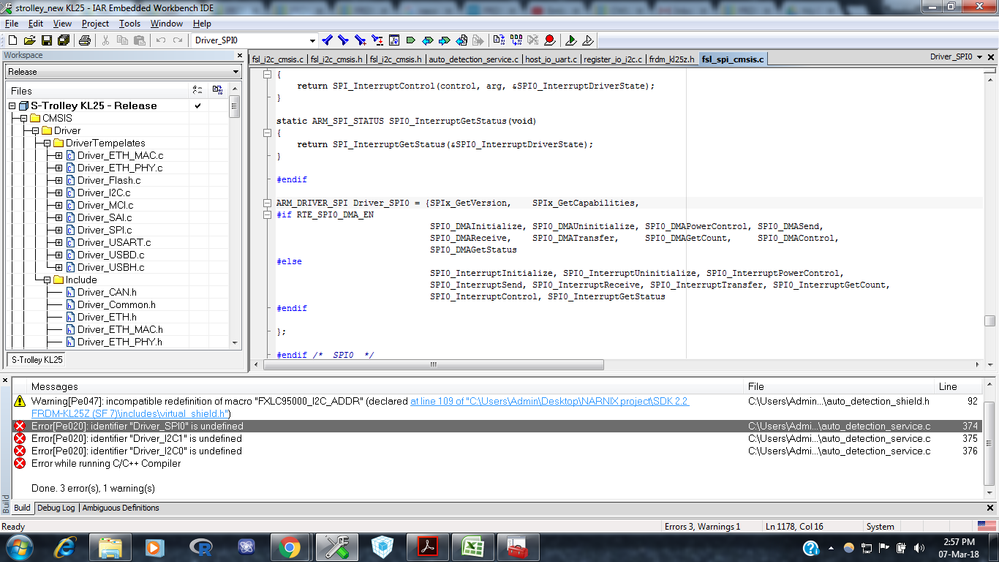Print the current file via printer icon

(84, 40)
